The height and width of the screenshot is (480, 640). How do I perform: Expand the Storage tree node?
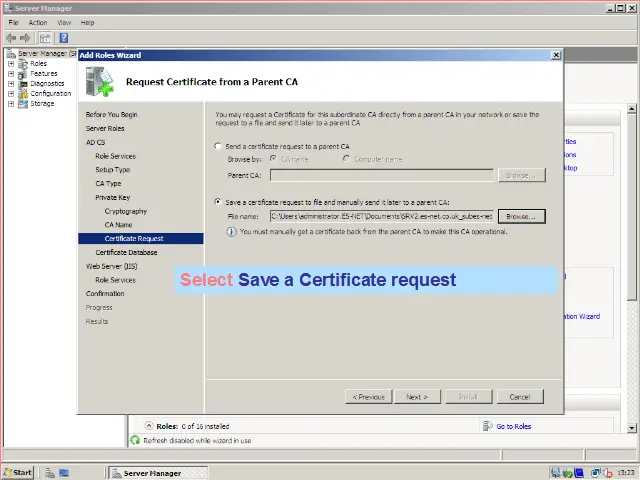[x=11, y=104]
